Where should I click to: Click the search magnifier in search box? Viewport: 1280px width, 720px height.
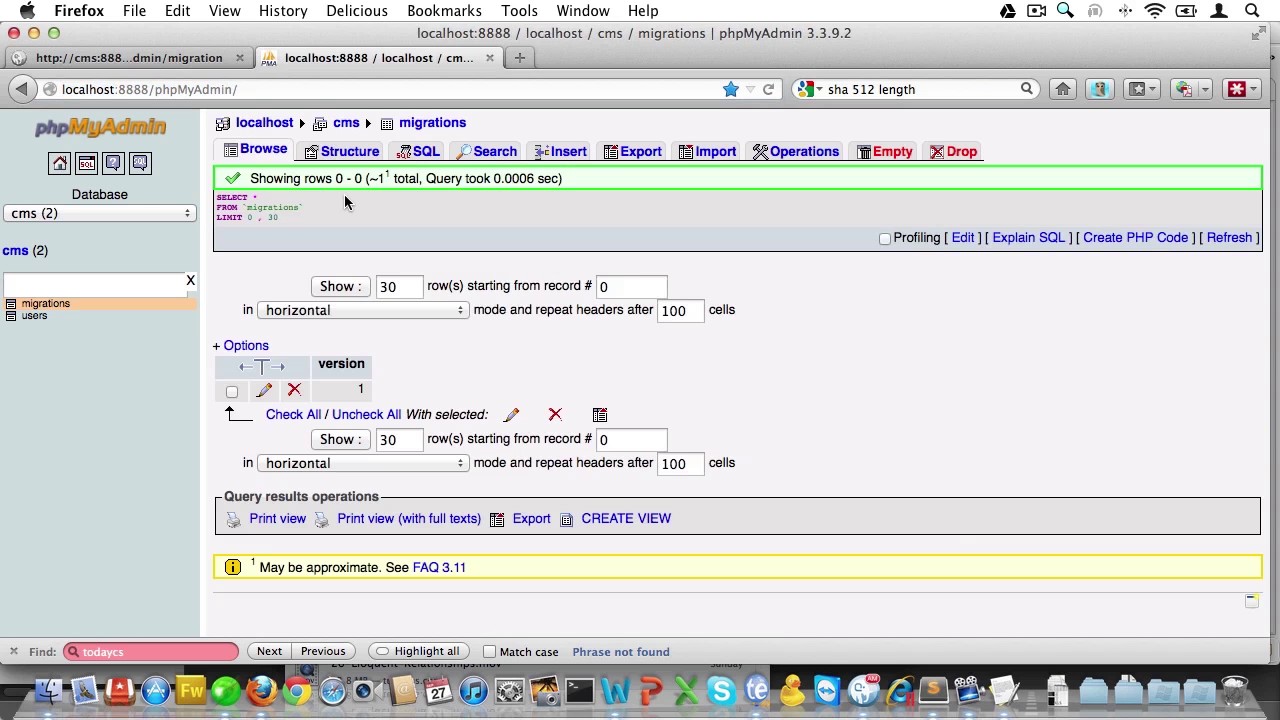1026,89
